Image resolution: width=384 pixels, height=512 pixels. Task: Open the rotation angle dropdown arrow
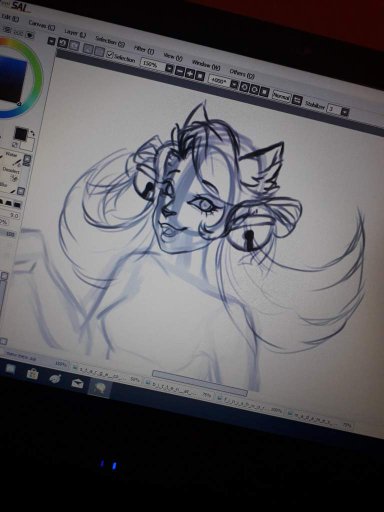(234, 85)
